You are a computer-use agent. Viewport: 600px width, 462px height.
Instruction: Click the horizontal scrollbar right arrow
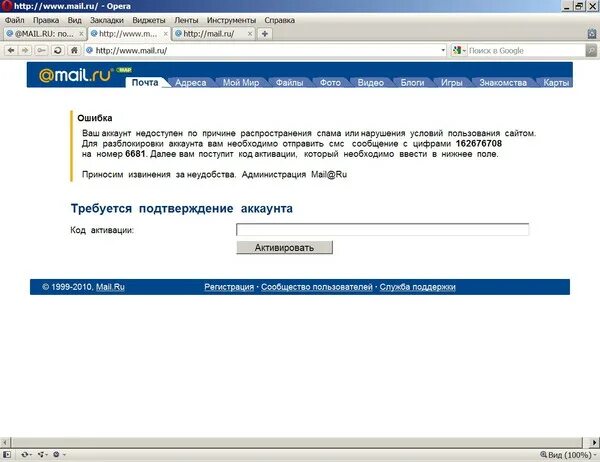pyautogui.click(x=594, y=442)
